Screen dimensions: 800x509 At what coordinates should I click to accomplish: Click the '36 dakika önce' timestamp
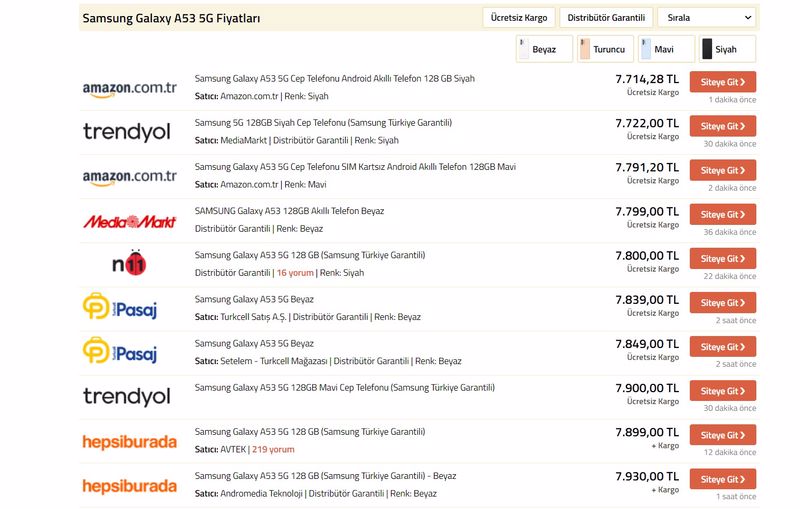point(730,232)
